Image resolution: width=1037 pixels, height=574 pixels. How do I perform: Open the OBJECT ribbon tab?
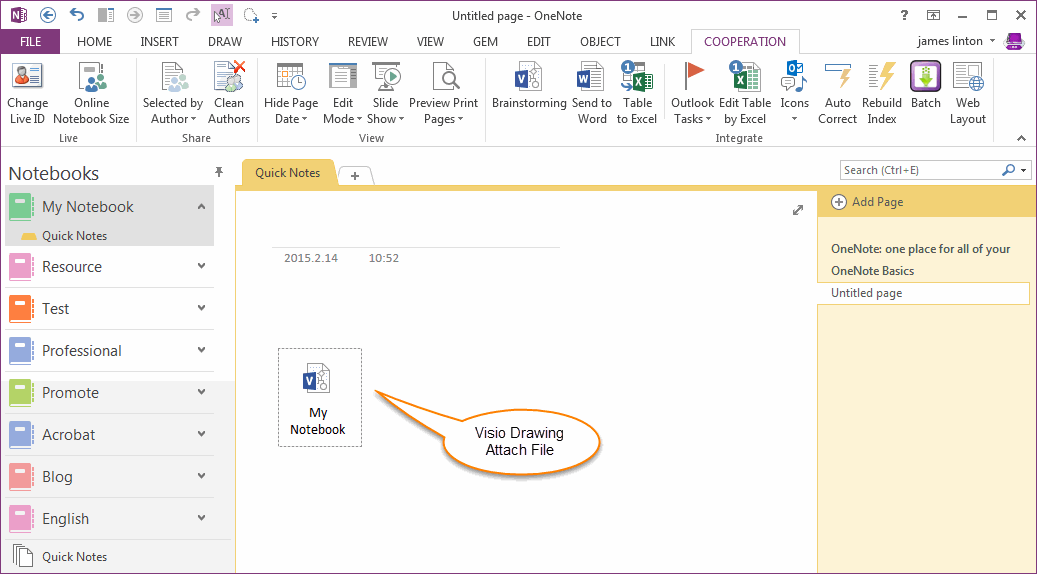[601, 42]
